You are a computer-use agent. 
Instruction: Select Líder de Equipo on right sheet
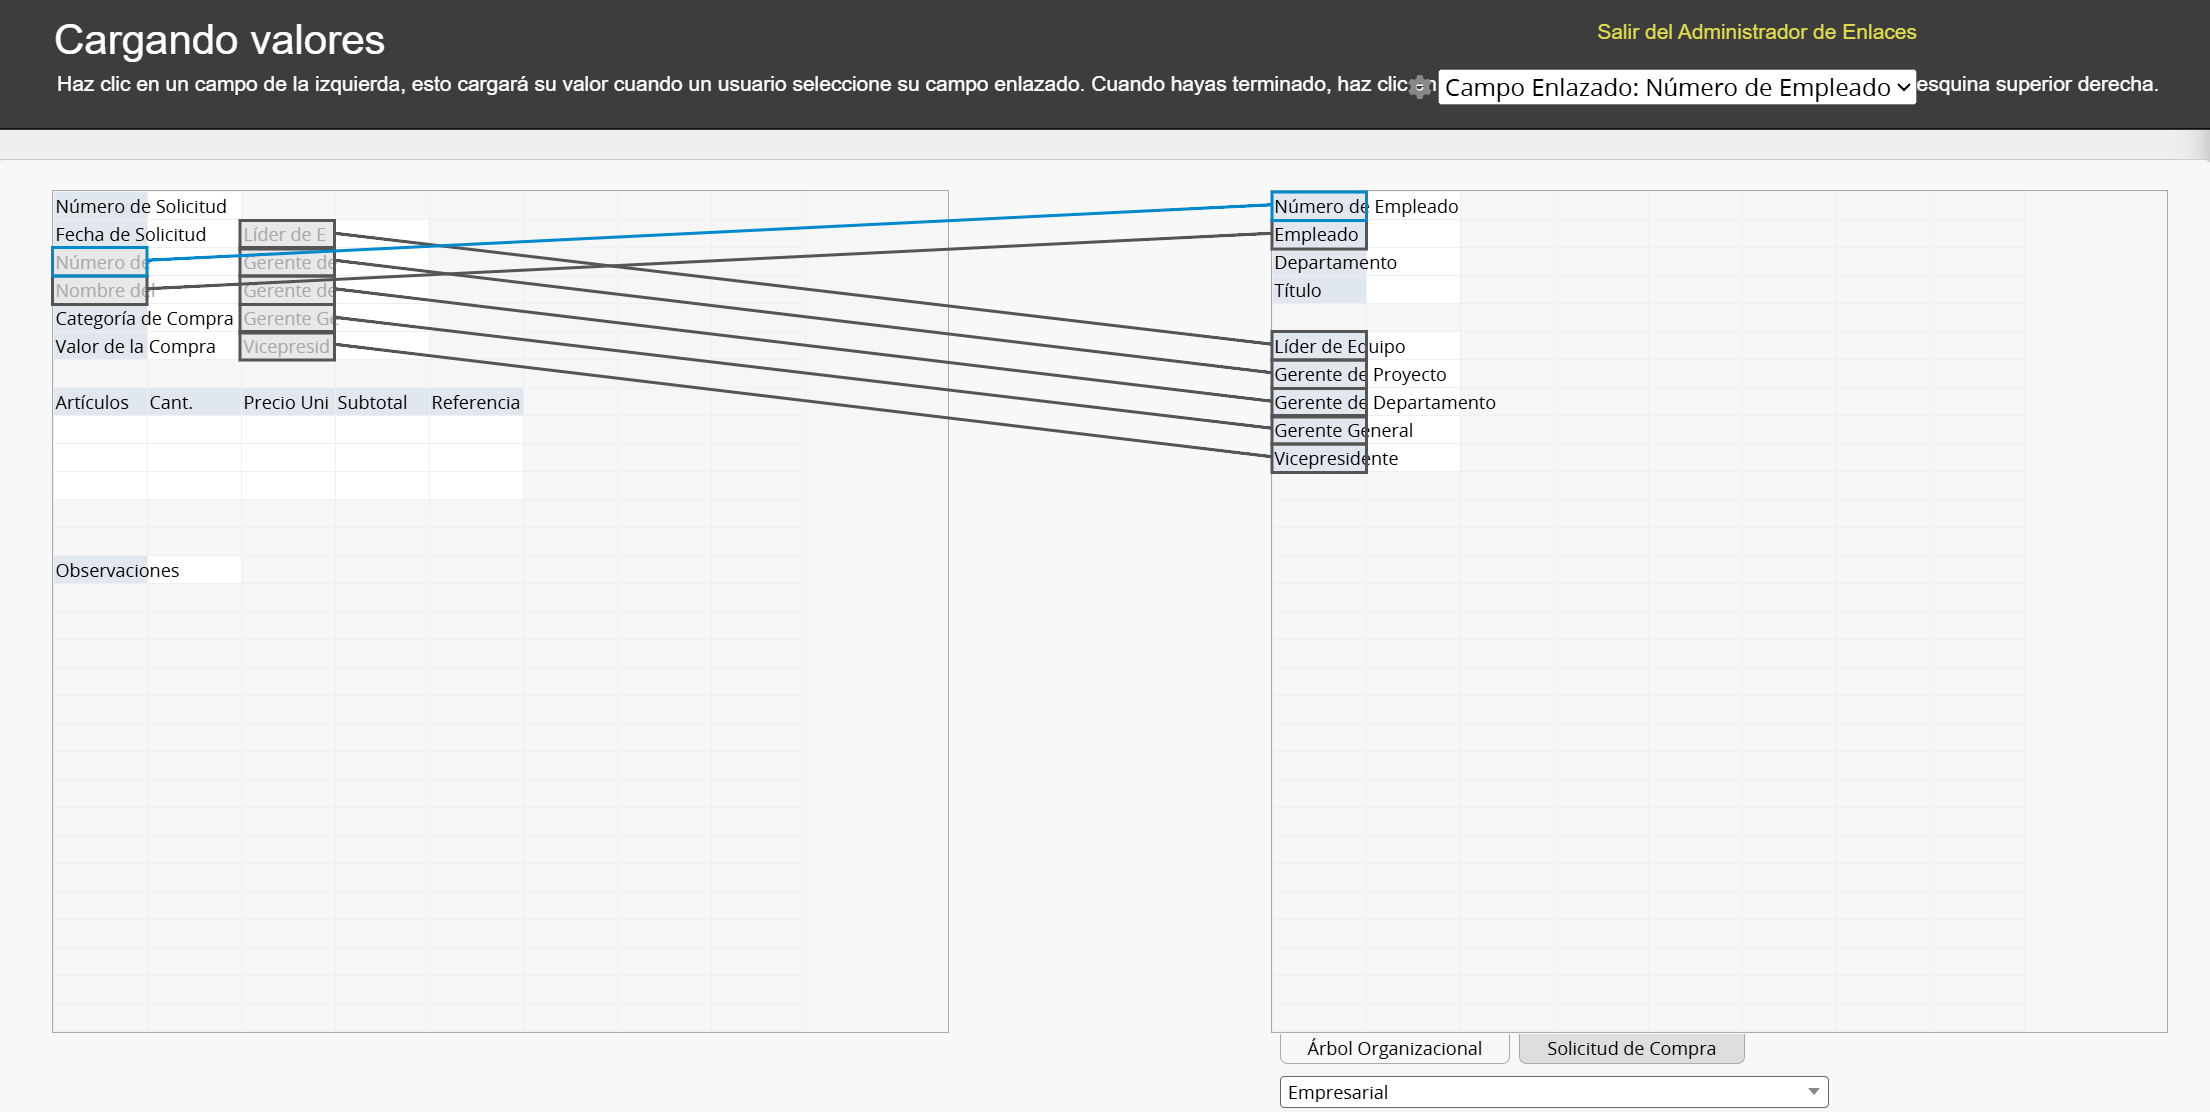pyautogui.click(x=1318, y=347)
